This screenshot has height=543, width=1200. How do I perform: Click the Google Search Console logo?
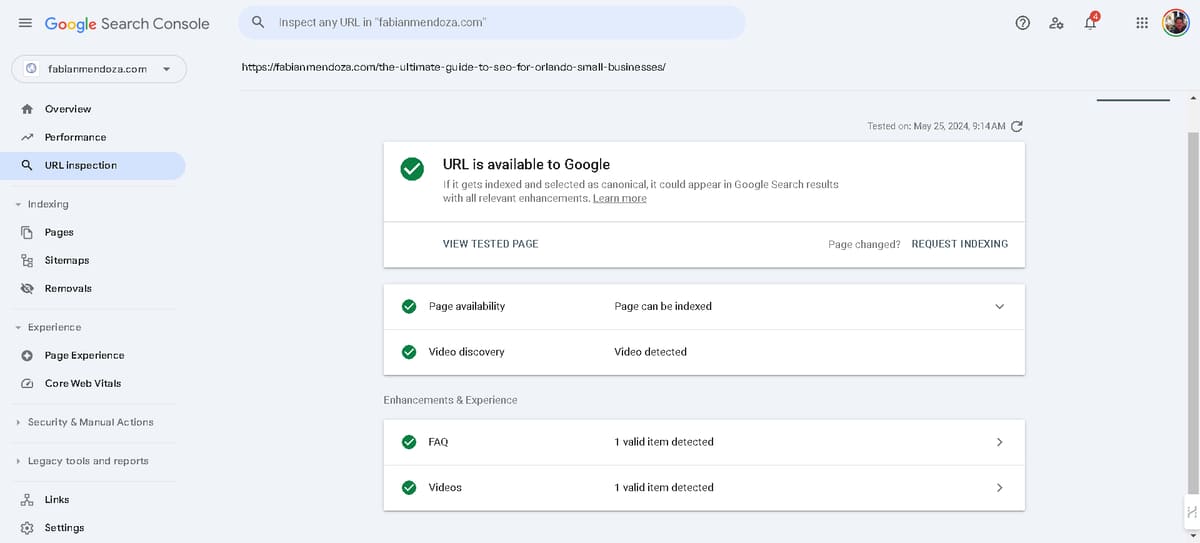click(x=127, y=23)
